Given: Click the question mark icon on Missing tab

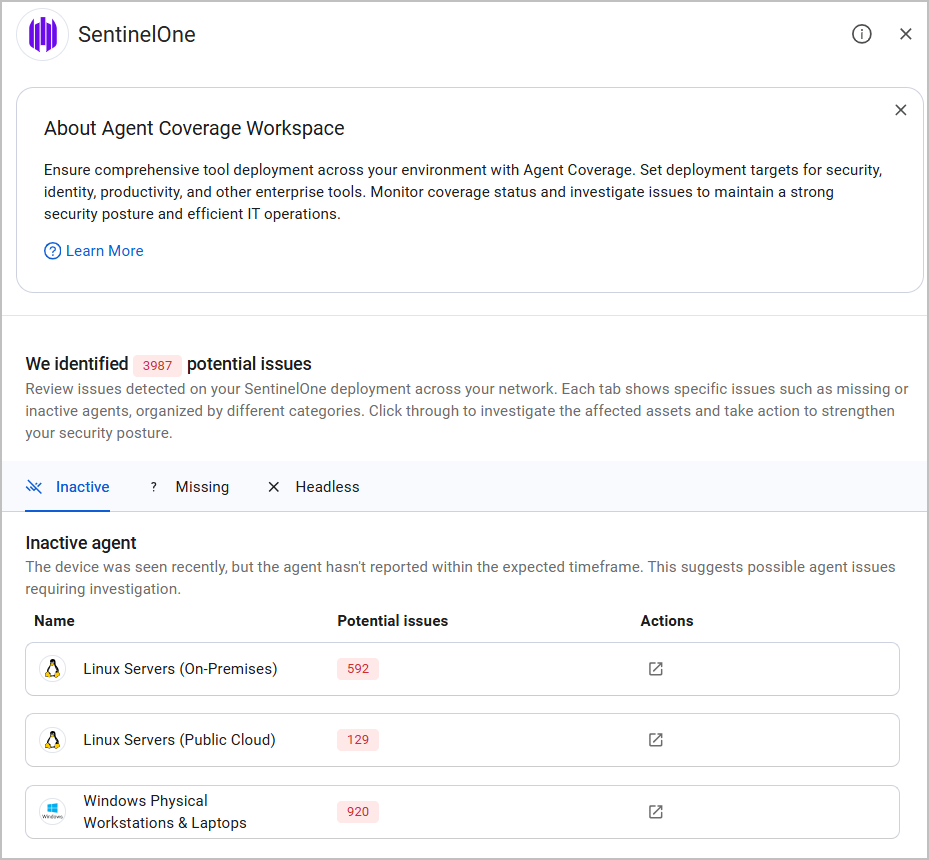Looking at the screenshot, I should click(153, 487).
